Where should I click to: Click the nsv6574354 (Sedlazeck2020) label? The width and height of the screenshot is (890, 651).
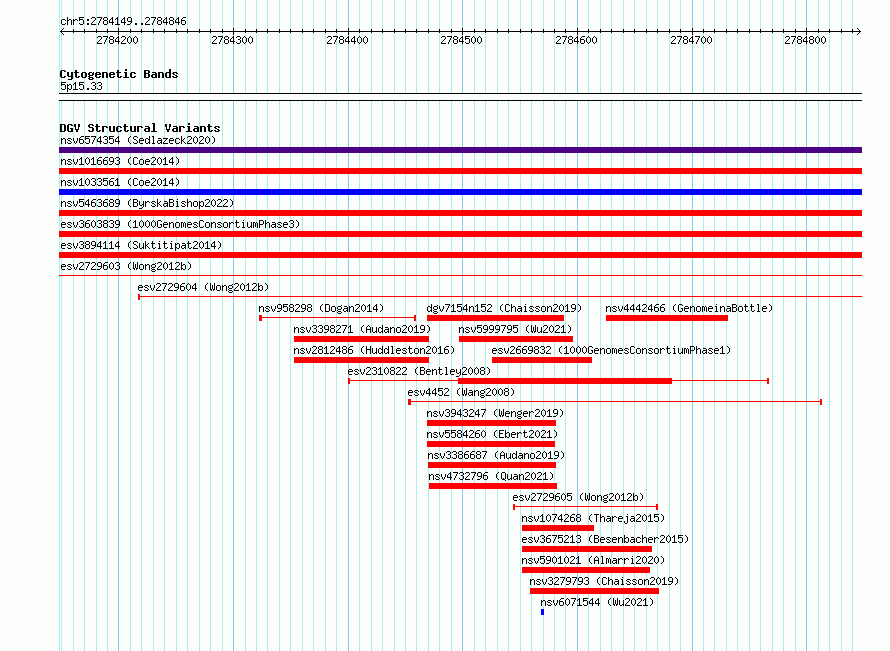[x=138, y=140]
